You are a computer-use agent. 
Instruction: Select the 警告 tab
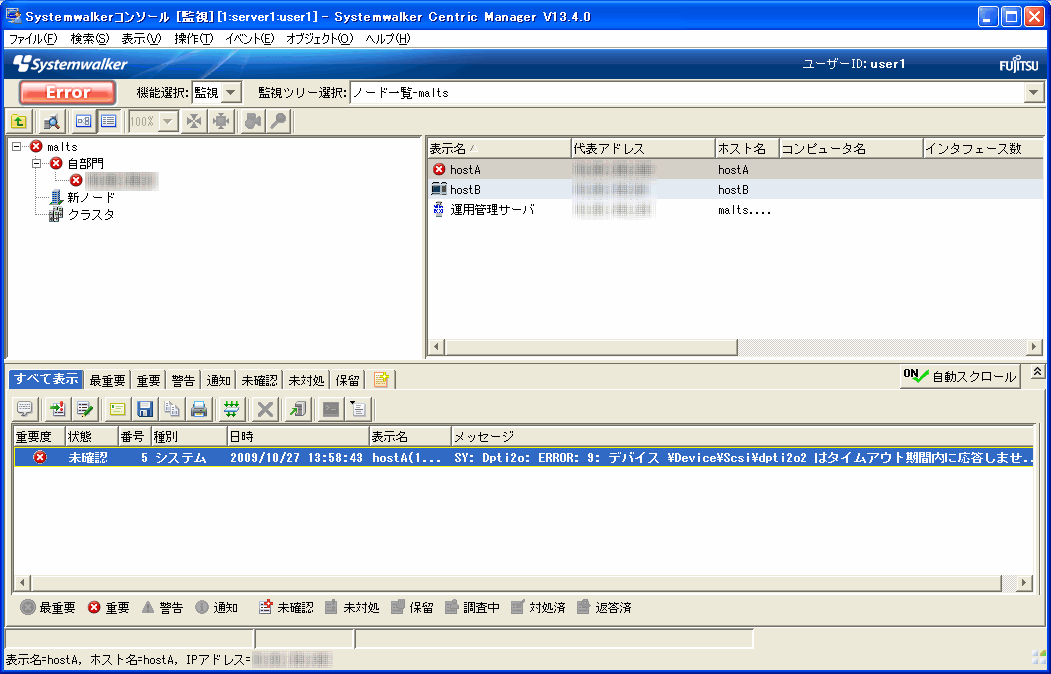tap(183, 381)
